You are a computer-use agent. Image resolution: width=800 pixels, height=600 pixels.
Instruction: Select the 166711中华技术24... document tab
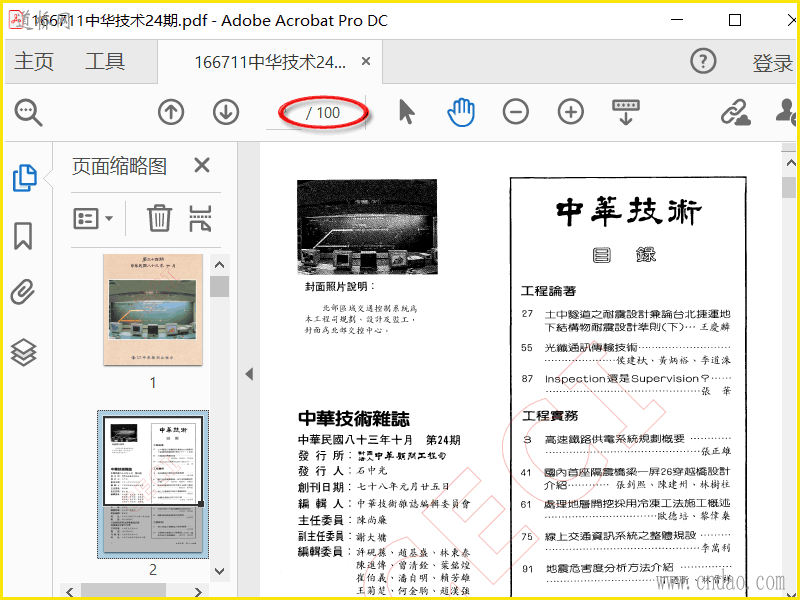point(270,62)
